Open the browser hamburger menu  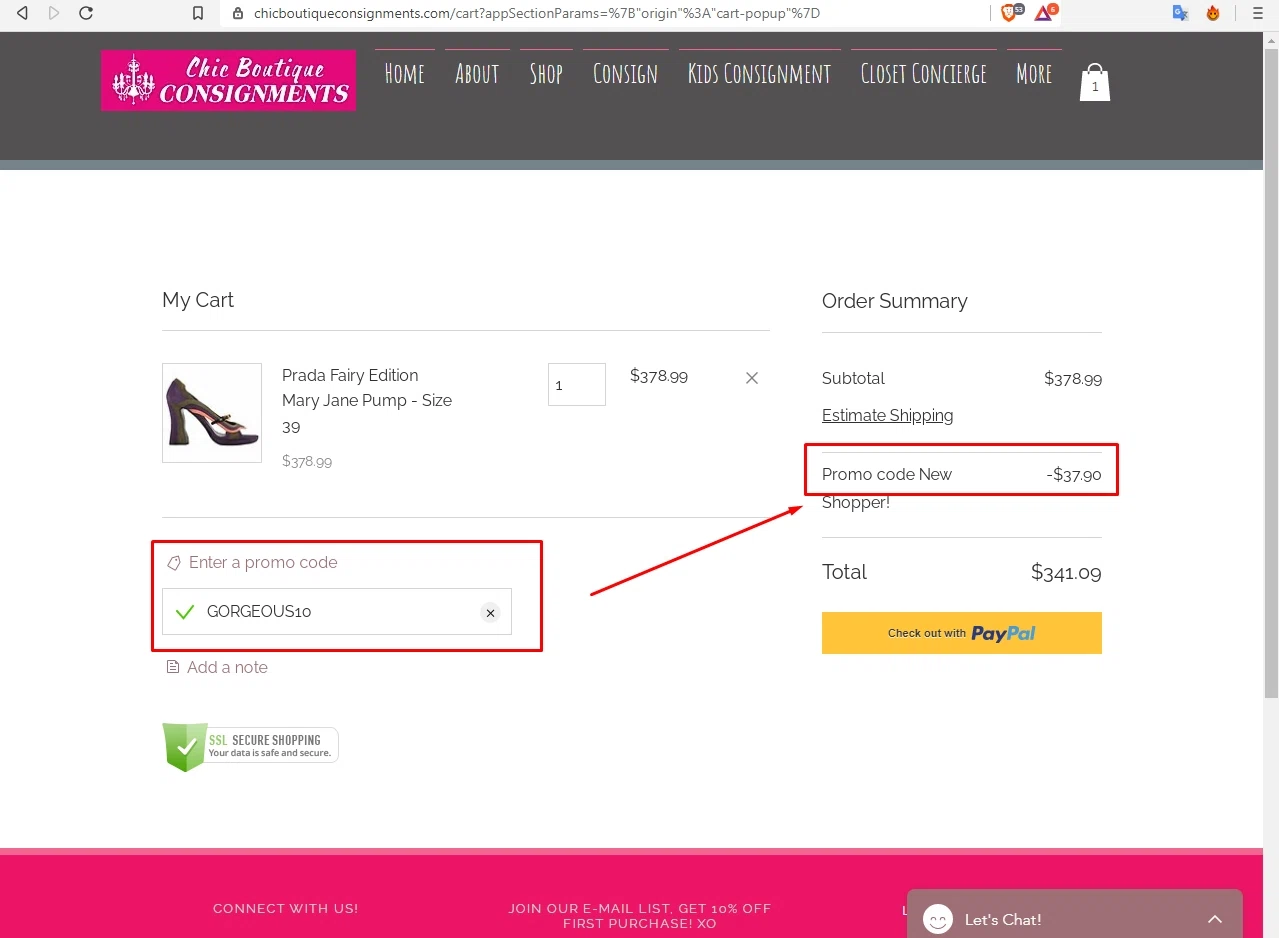click(x=1258, y=13)
